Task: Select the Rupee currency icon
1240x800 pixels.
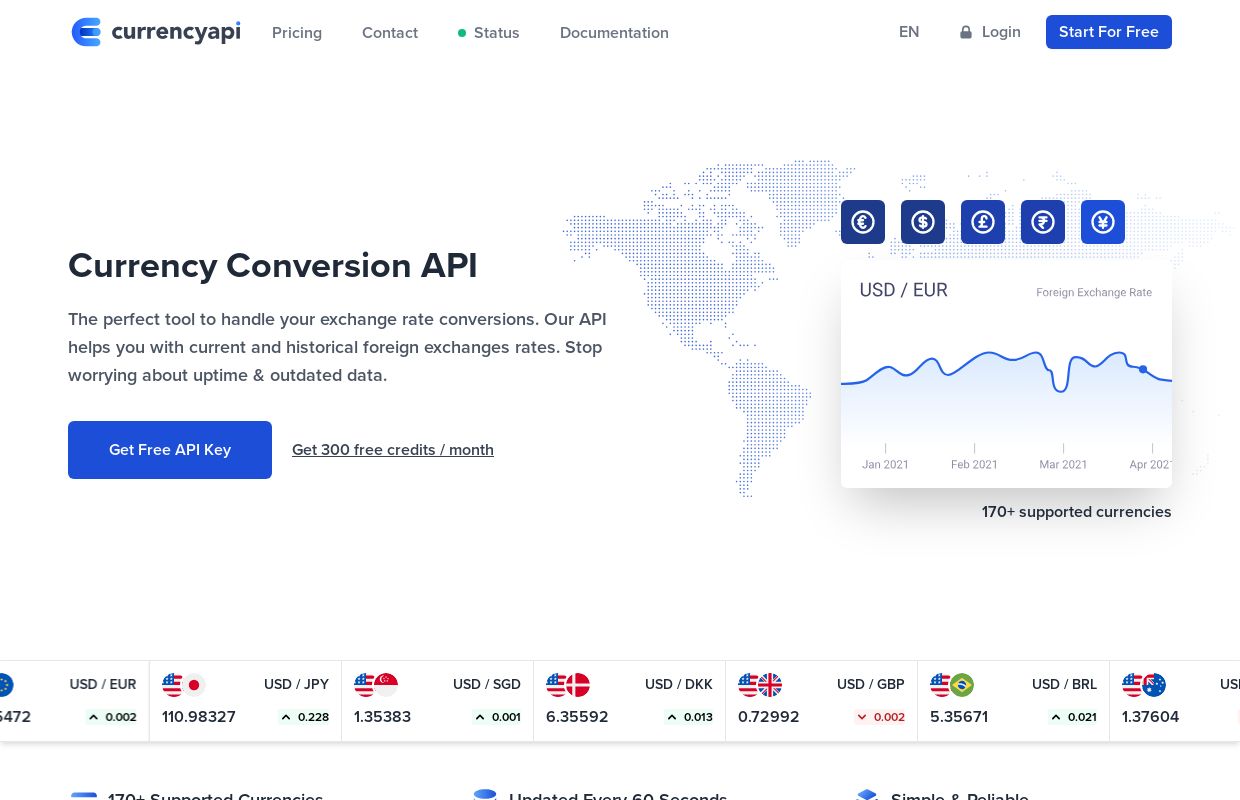Action: 1043,222
